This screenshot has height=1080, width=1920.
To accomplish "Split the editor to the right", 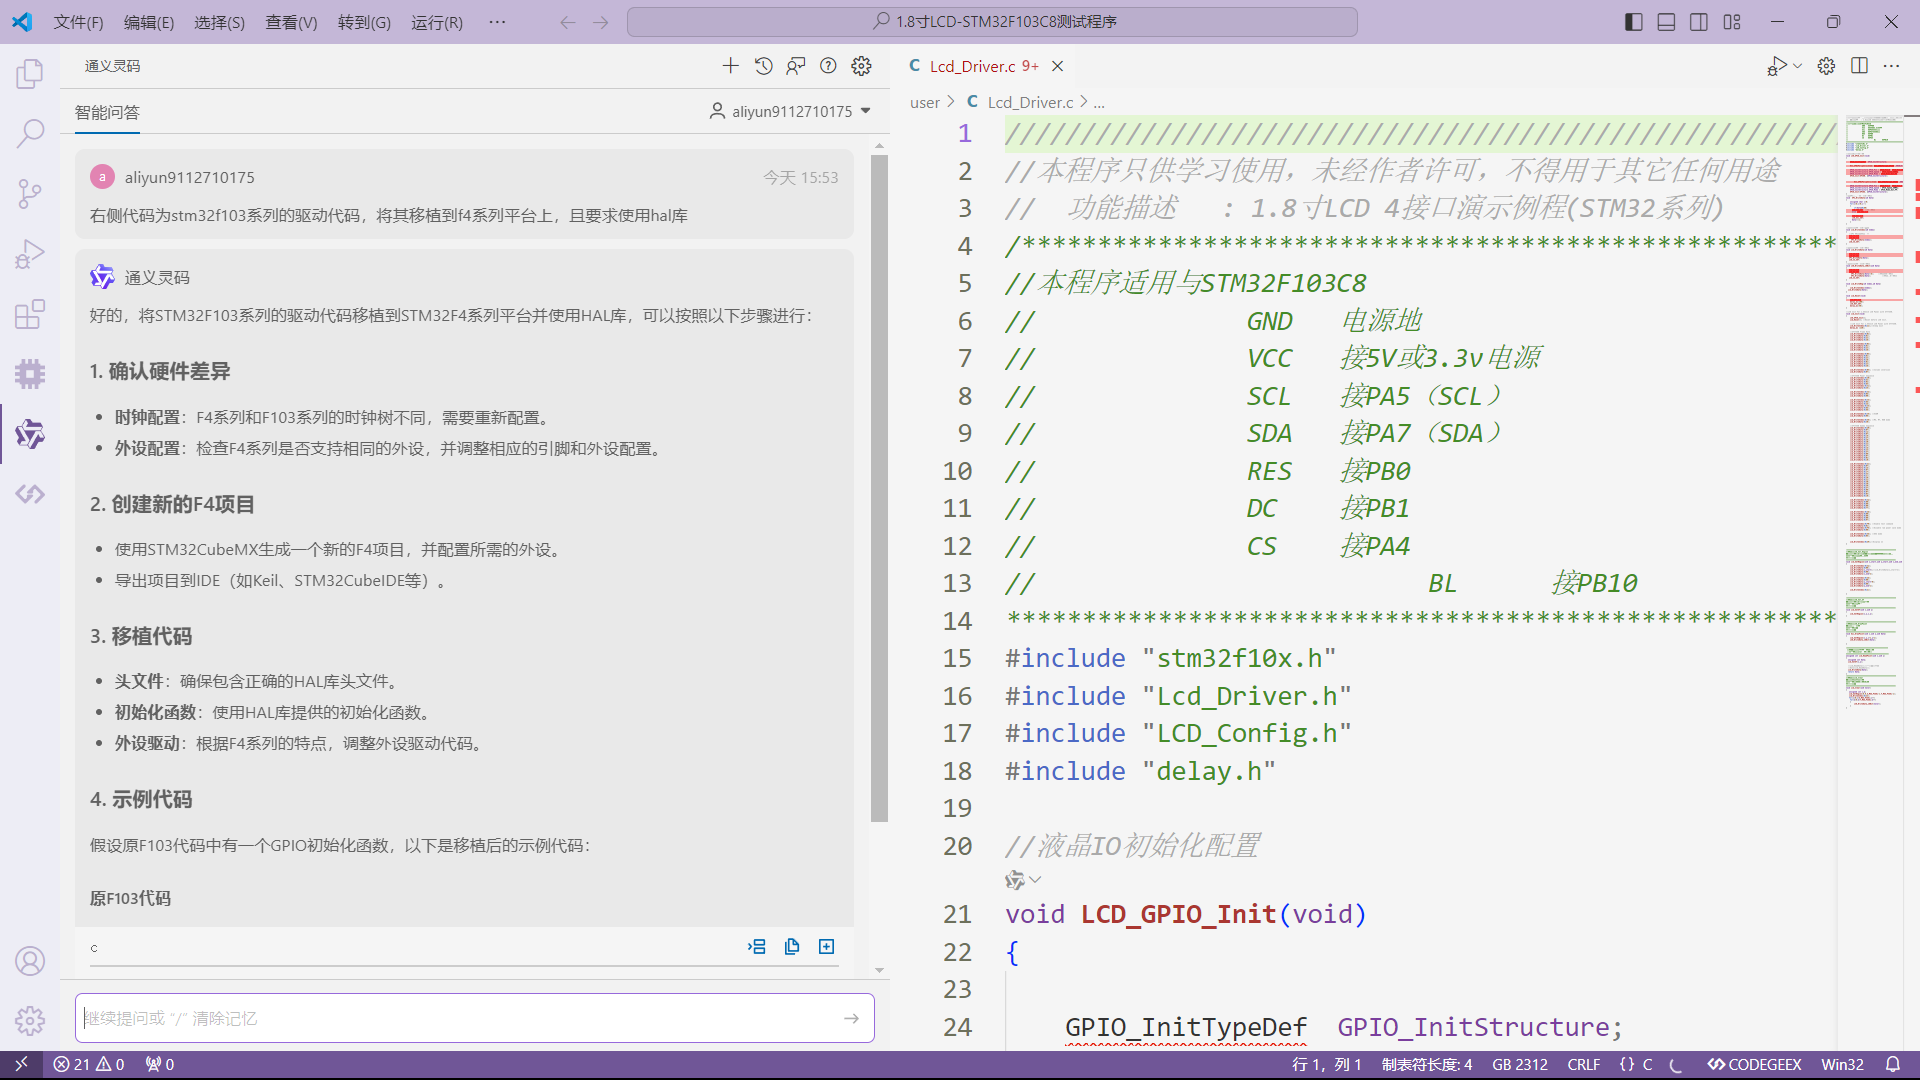I will (1859, 66).
